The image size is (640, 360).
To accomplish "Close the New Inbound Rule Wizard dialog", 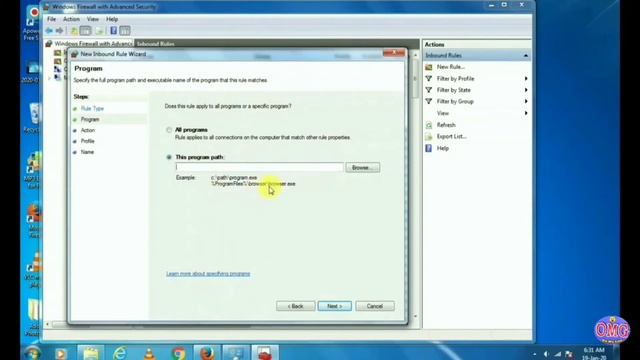I will coord(394,53).
